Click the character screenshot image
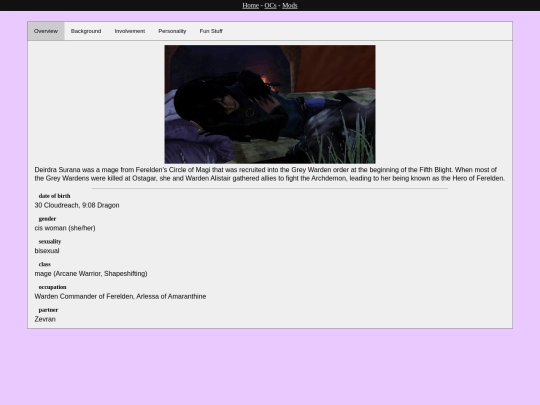 pos(270,104)
